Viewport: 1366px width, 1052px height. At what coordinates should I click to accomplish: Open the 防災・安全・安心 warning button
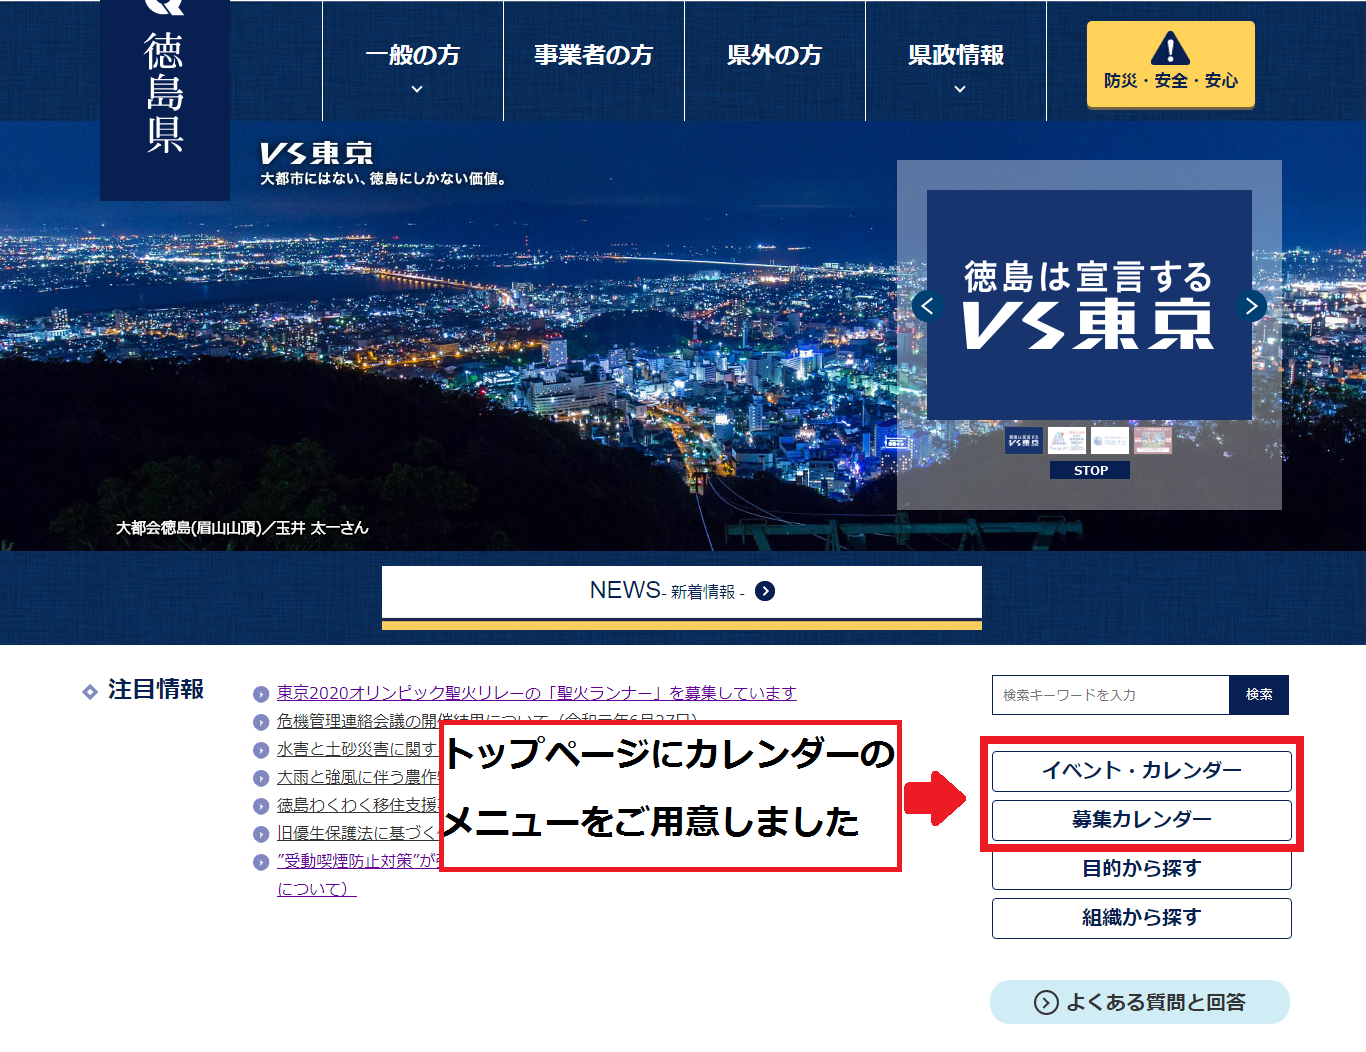coord(1171,64)
